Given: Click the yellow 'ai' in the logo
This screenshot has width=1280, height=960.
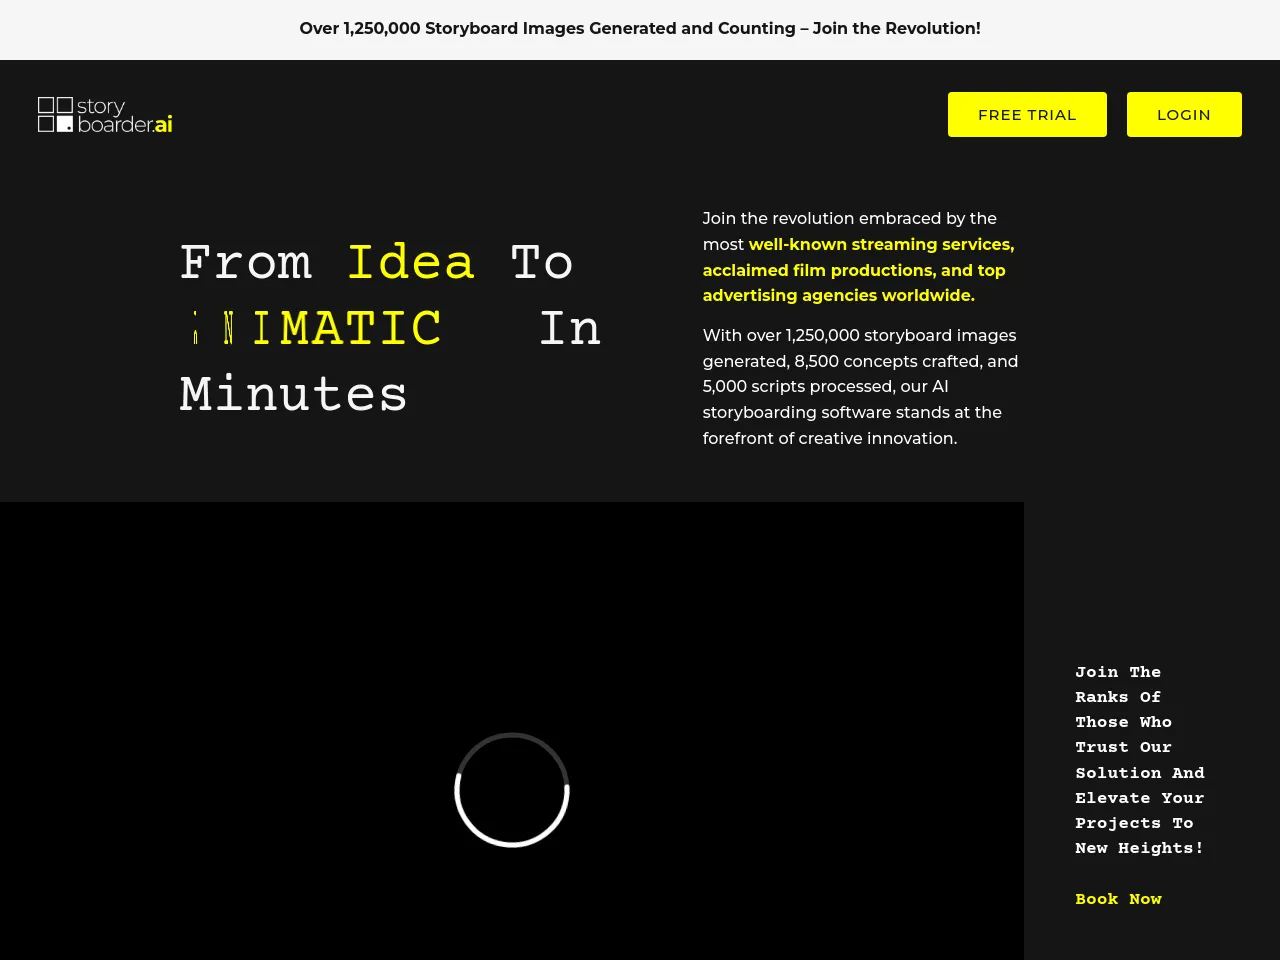Looking at the screenshot, I should 163,125.
